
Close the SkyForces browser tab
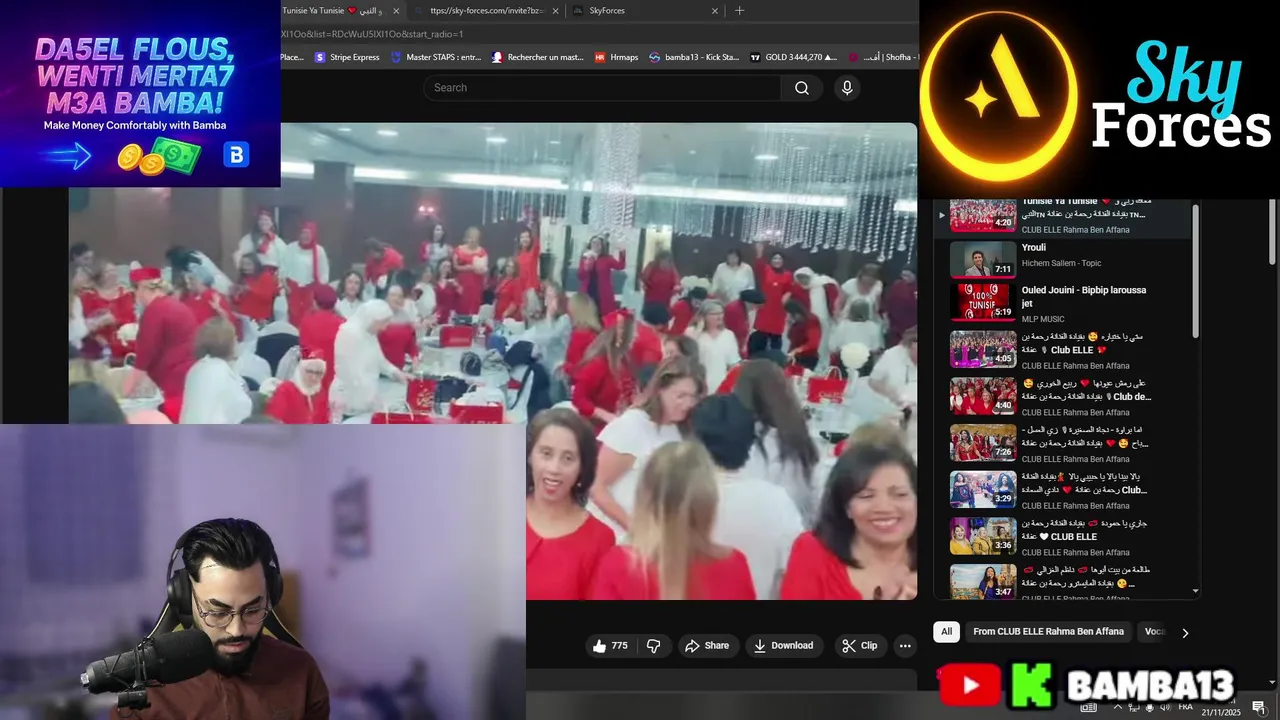(x=715, y=11)
